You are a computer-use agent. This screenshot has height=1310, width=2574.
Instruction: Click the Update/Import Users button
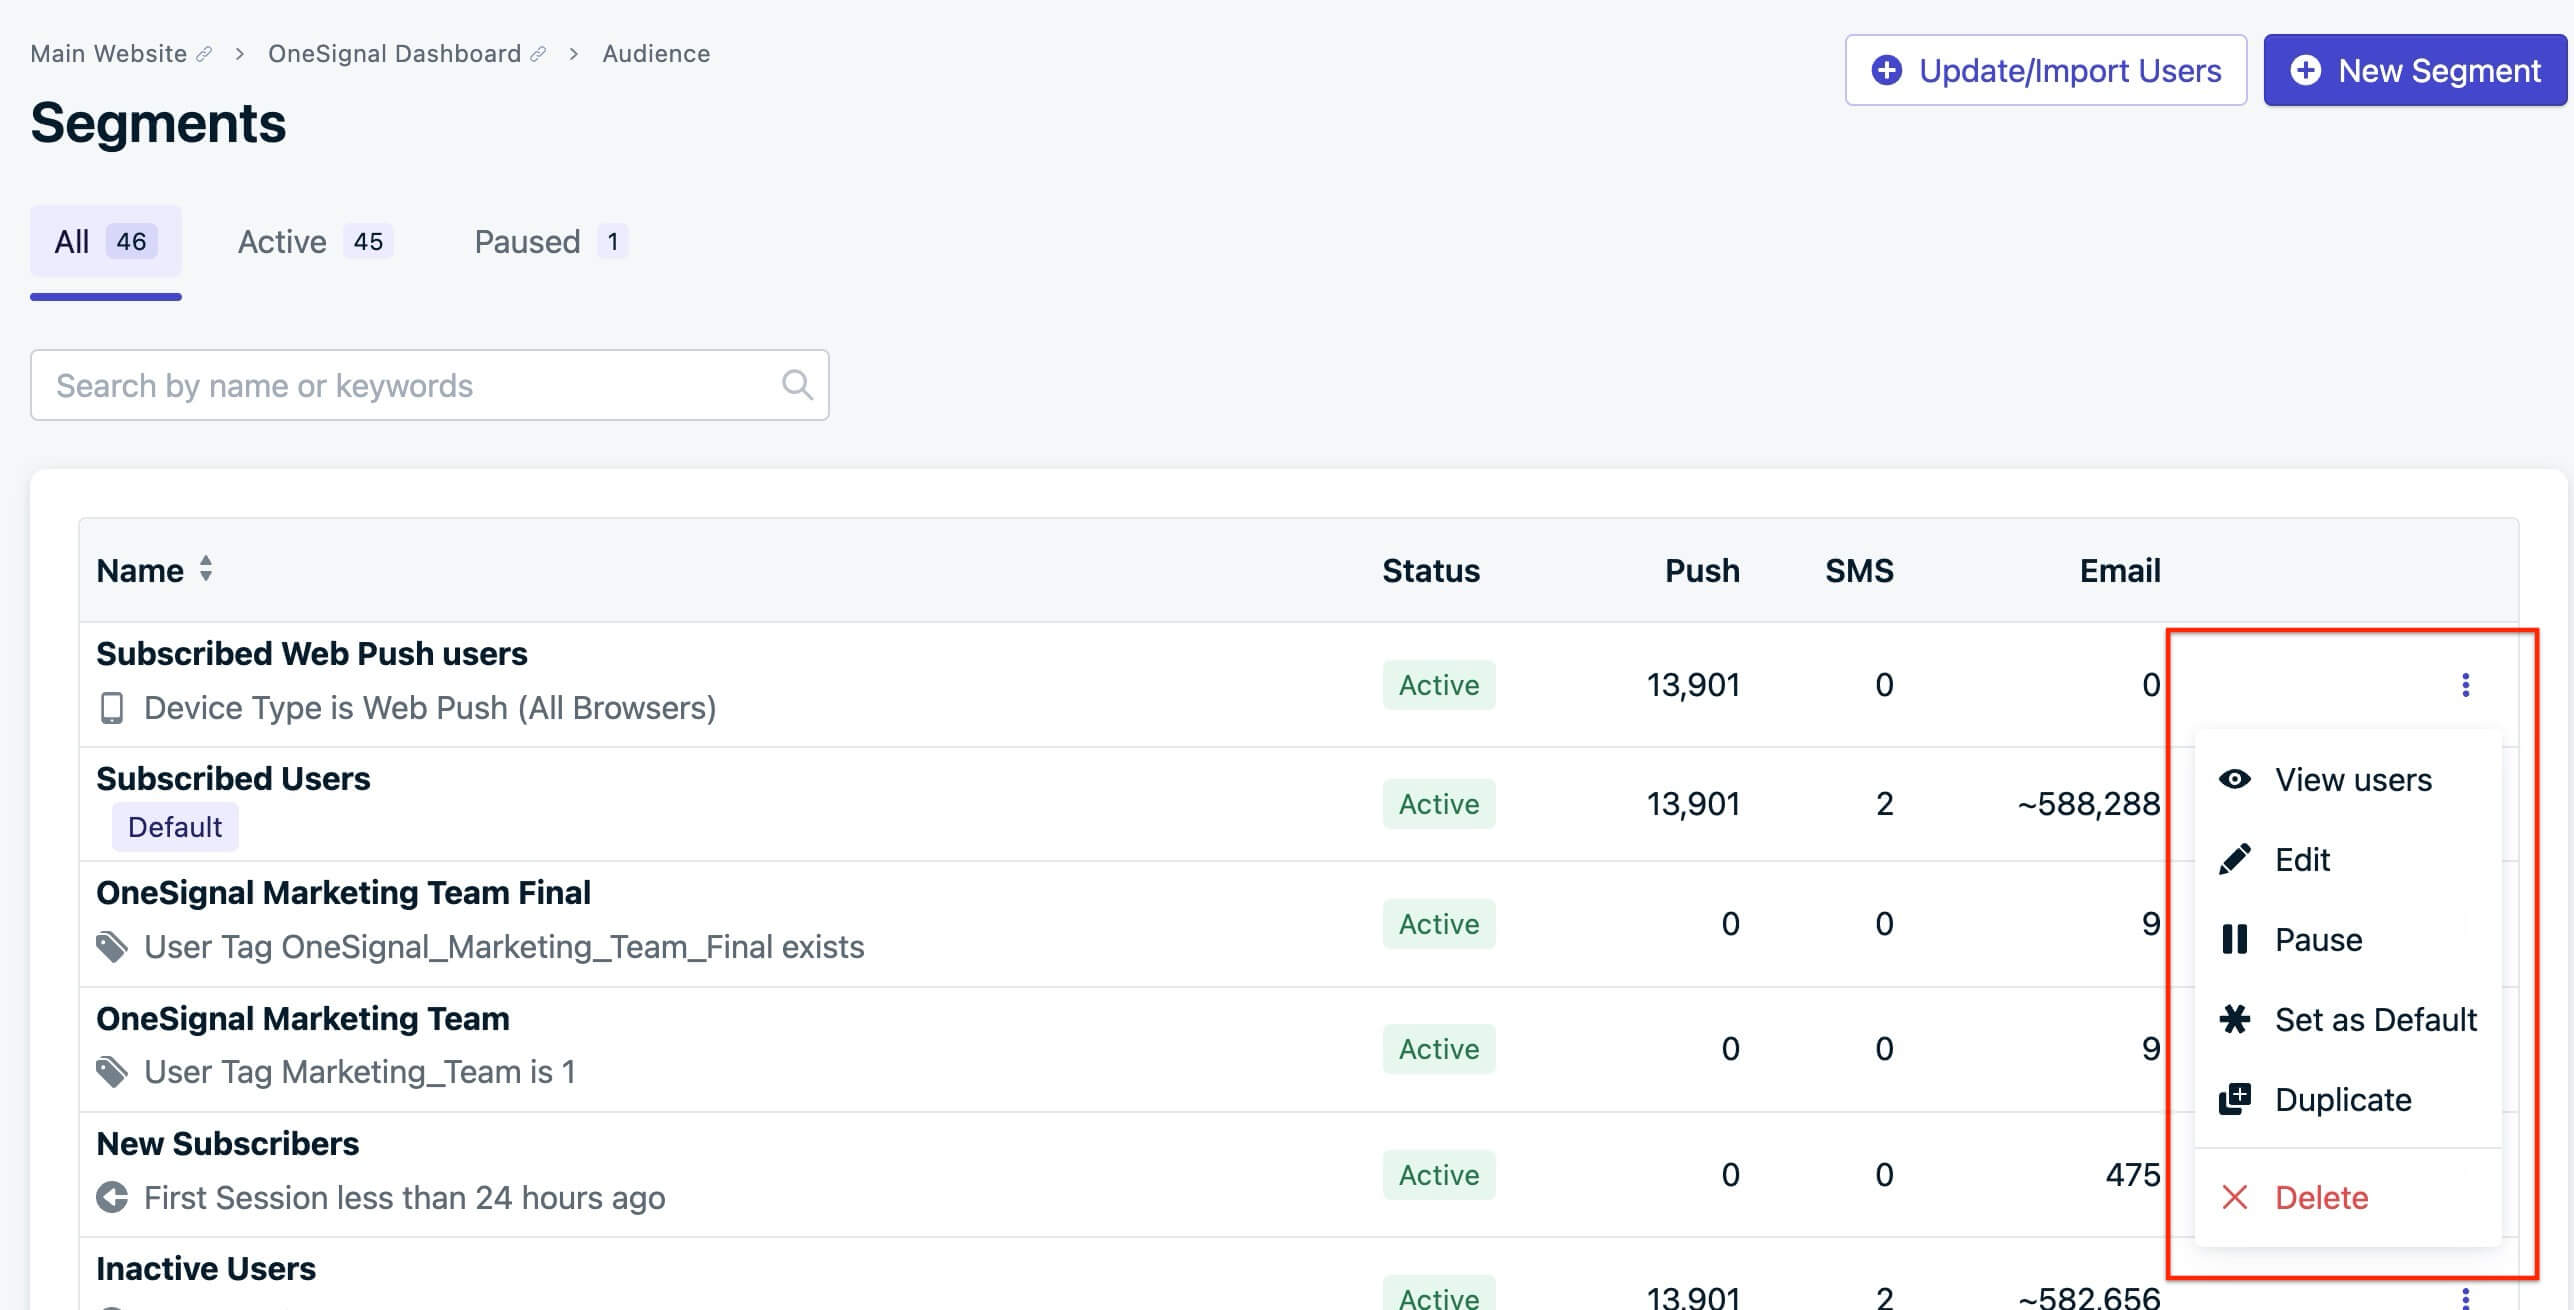tap(2046, 69)
